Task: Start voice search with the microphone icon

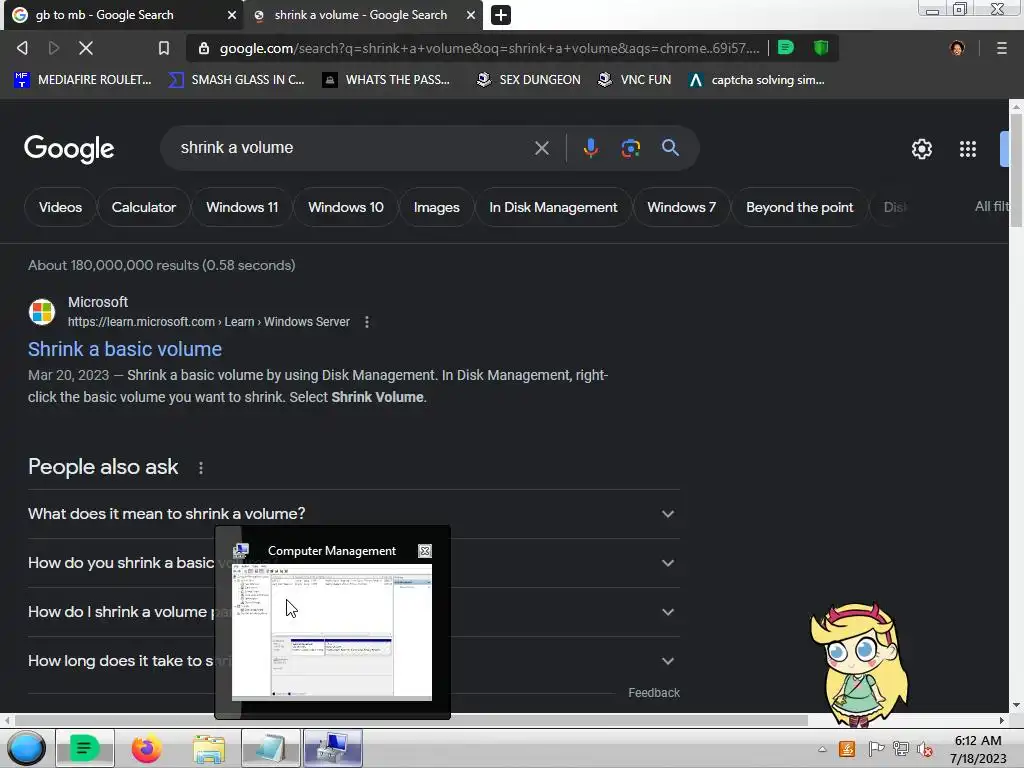Action: (590, 148)
